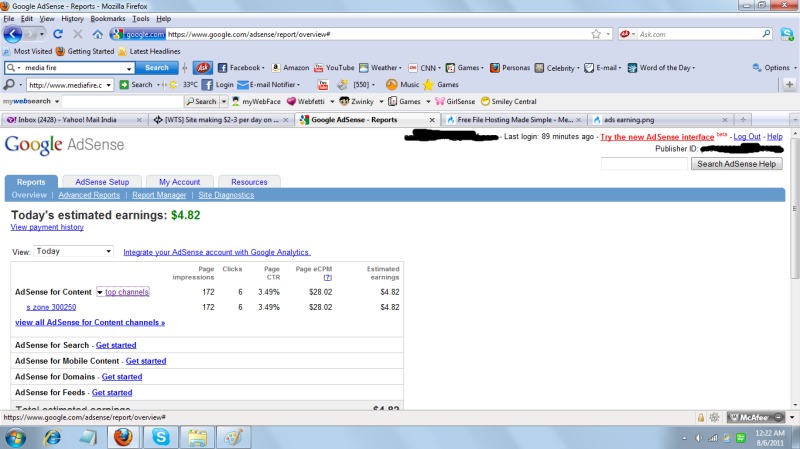The height and width of the screenshot is (449, 800).
Task: Click the Ask toolbar blue Search button
Action: [157, 67]
